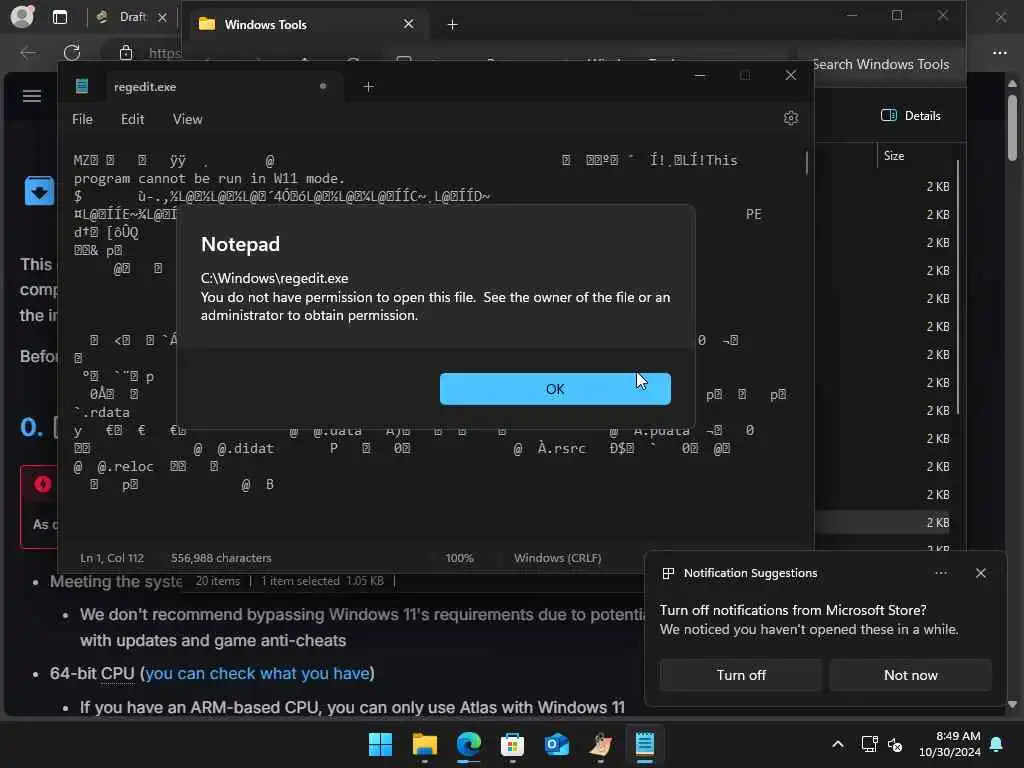
Task: Open Outlook from the taskbar
Action: [x=556, y=744]
